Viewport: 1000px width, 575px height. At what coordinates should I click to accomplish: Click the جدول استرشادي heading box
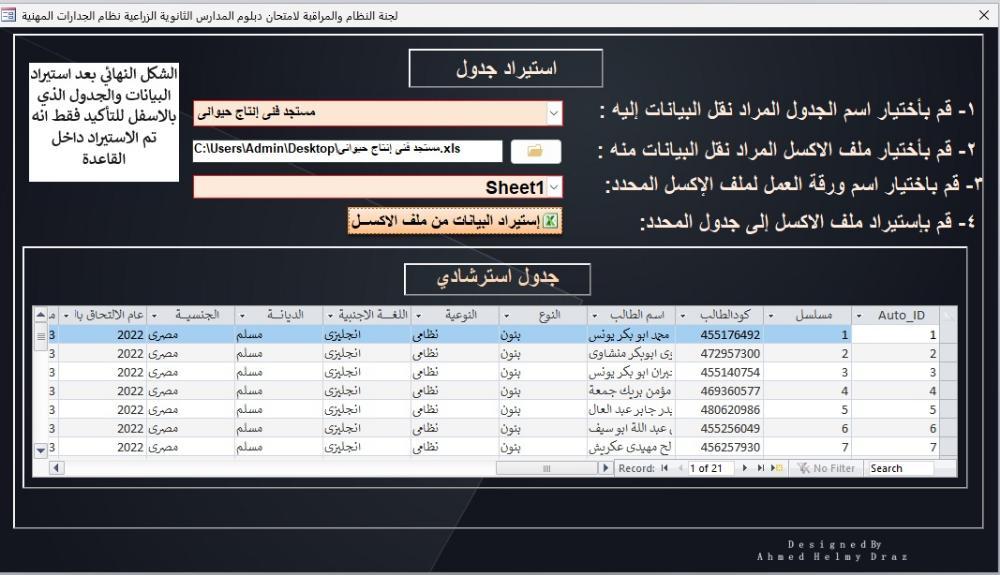497,279
